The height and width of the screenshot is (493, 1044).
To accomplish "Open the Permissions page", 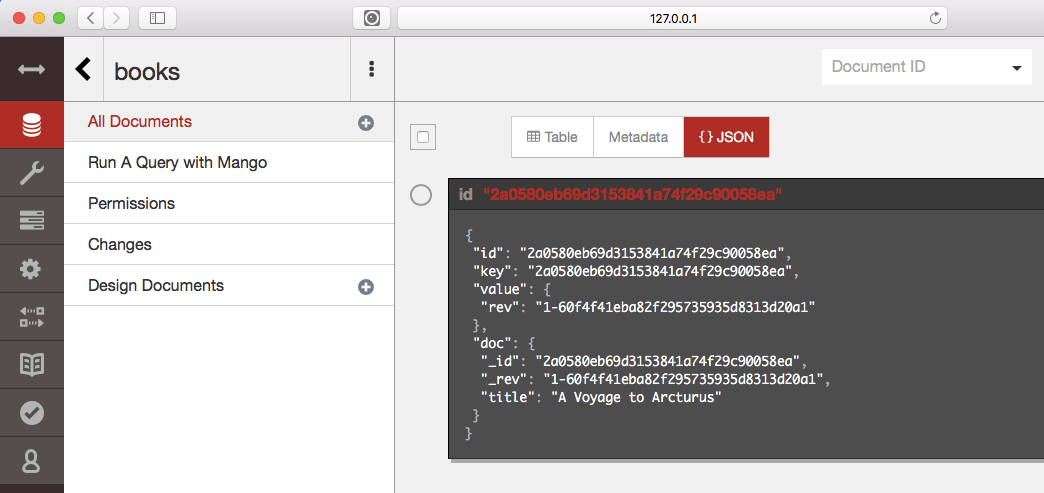I will (x=131, y=203).
